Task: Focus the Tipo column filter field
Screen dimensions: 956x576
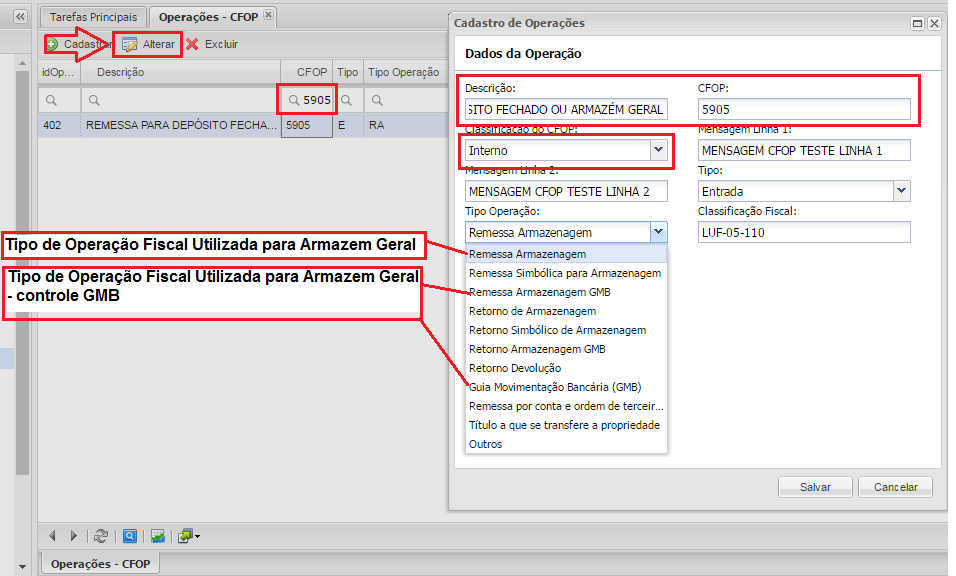Action: [348, 100]
